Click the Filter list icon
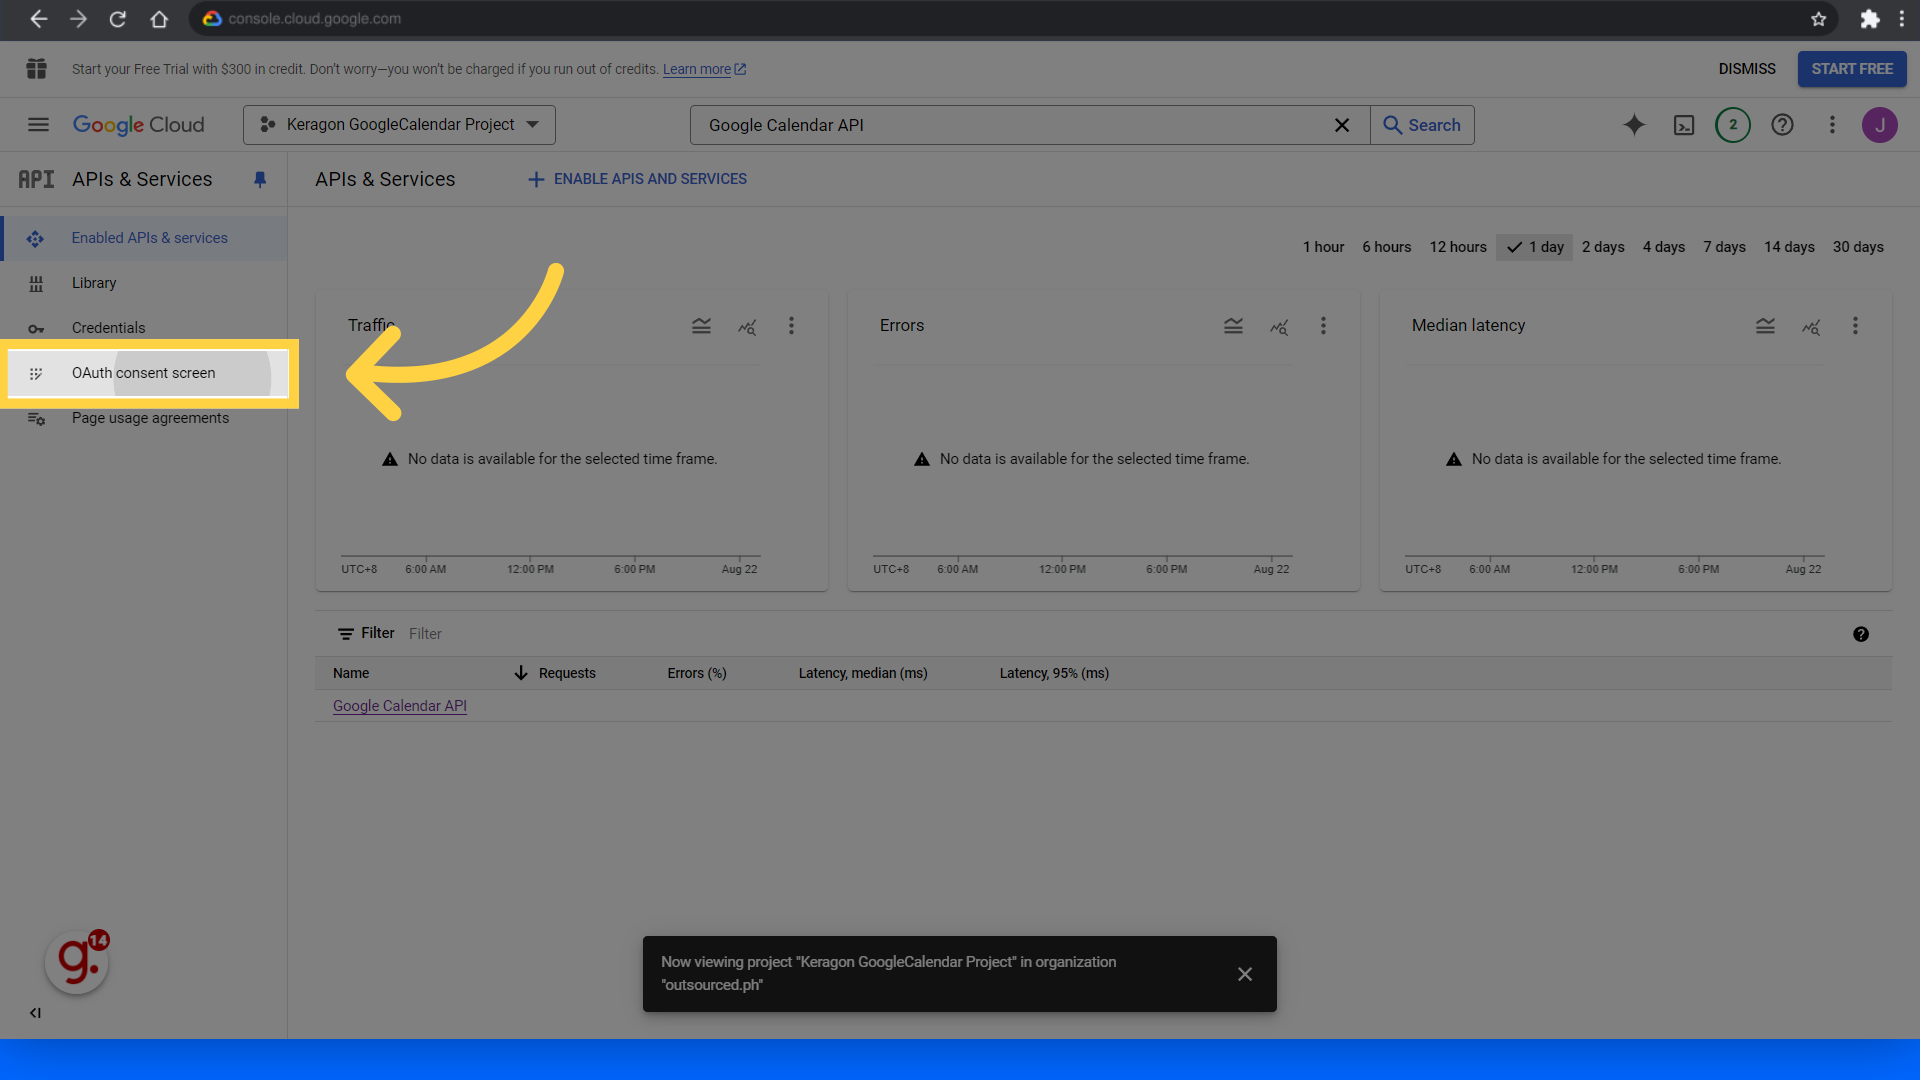The height and width of the screenshot is (1080, 1920). (x=346, y=634)
